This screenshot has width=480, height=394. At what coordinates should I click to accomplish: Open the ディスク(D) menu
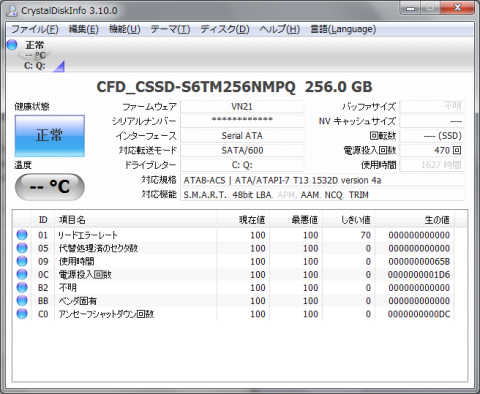(225, 29)
